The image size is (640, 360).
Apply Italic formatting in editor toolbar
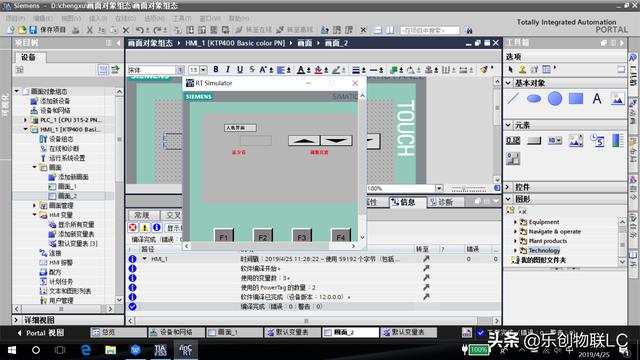click(228, 70)
